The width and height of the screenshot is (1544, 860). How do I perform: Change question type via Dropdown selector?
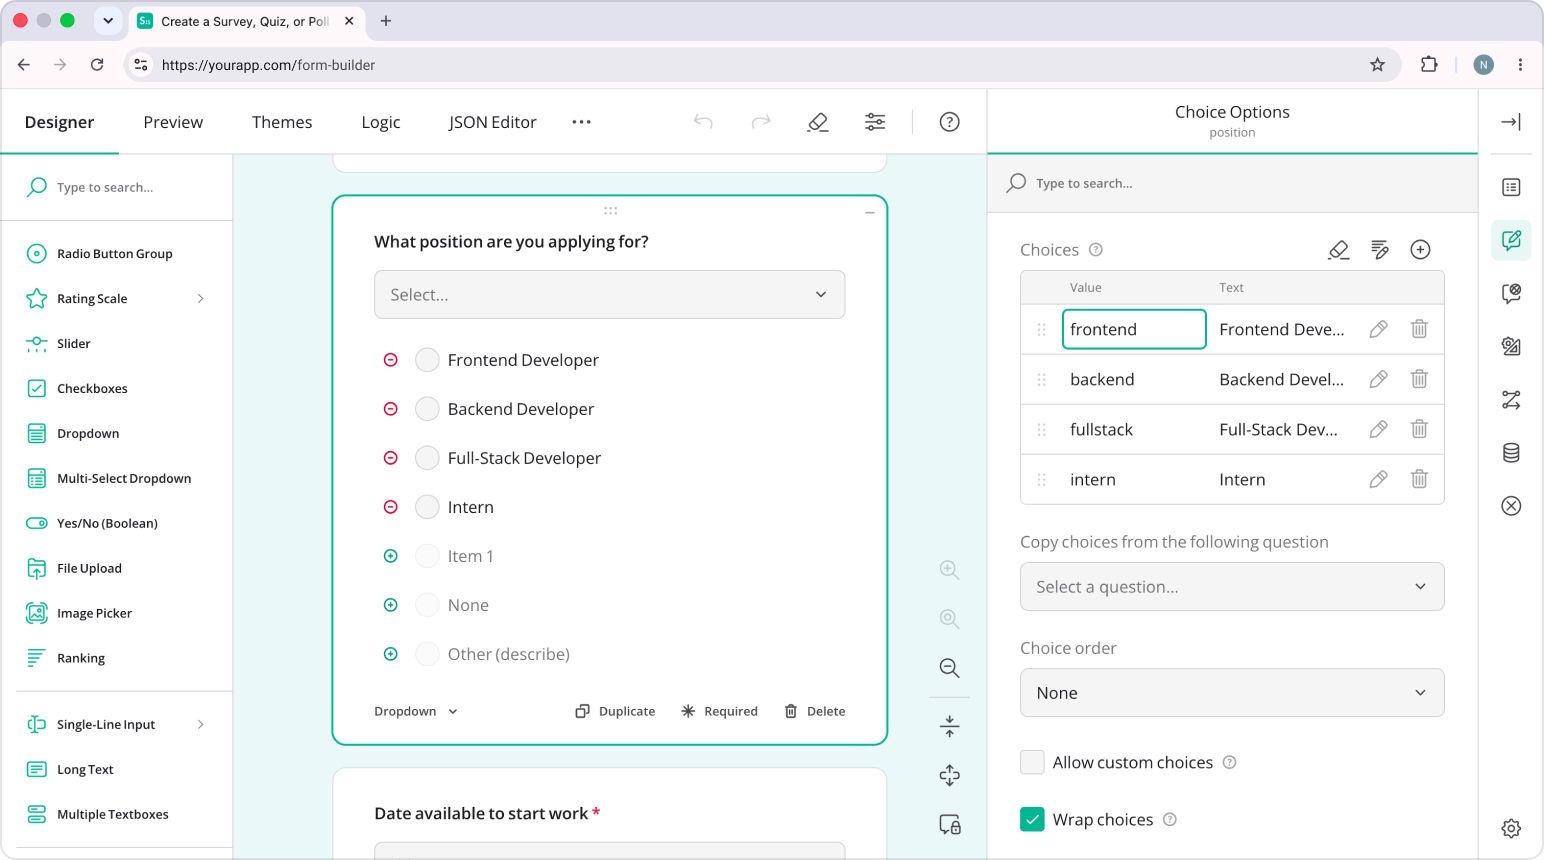pos(416,711)
